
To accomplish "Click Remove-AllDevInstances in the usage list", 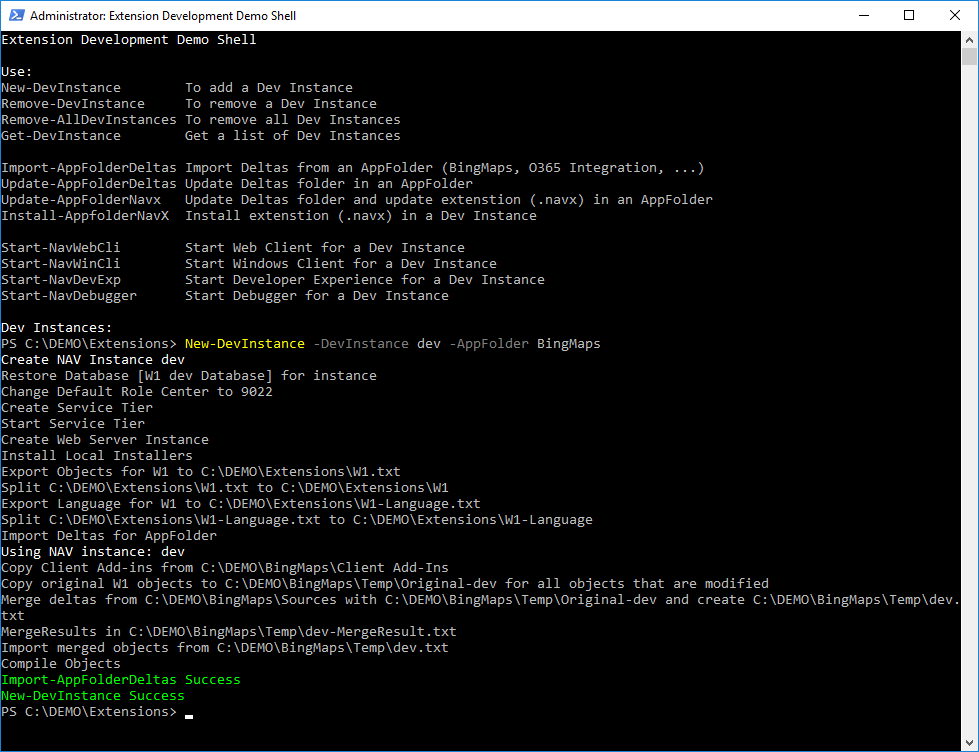I will click(x=89, y=120).
